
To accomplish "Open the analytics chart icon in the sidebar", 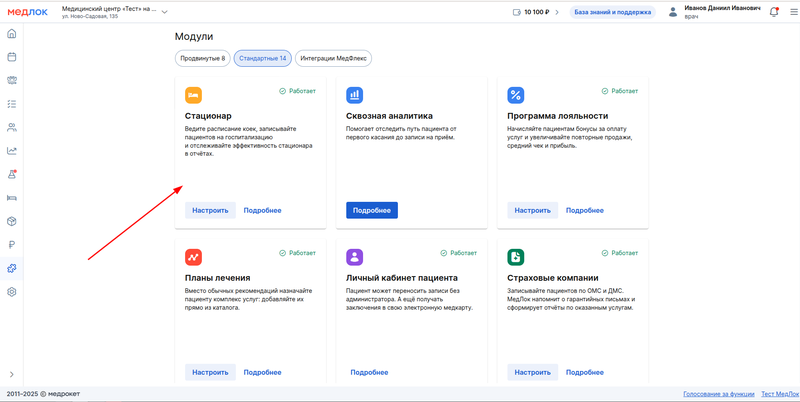I will (x=12, y=151).
